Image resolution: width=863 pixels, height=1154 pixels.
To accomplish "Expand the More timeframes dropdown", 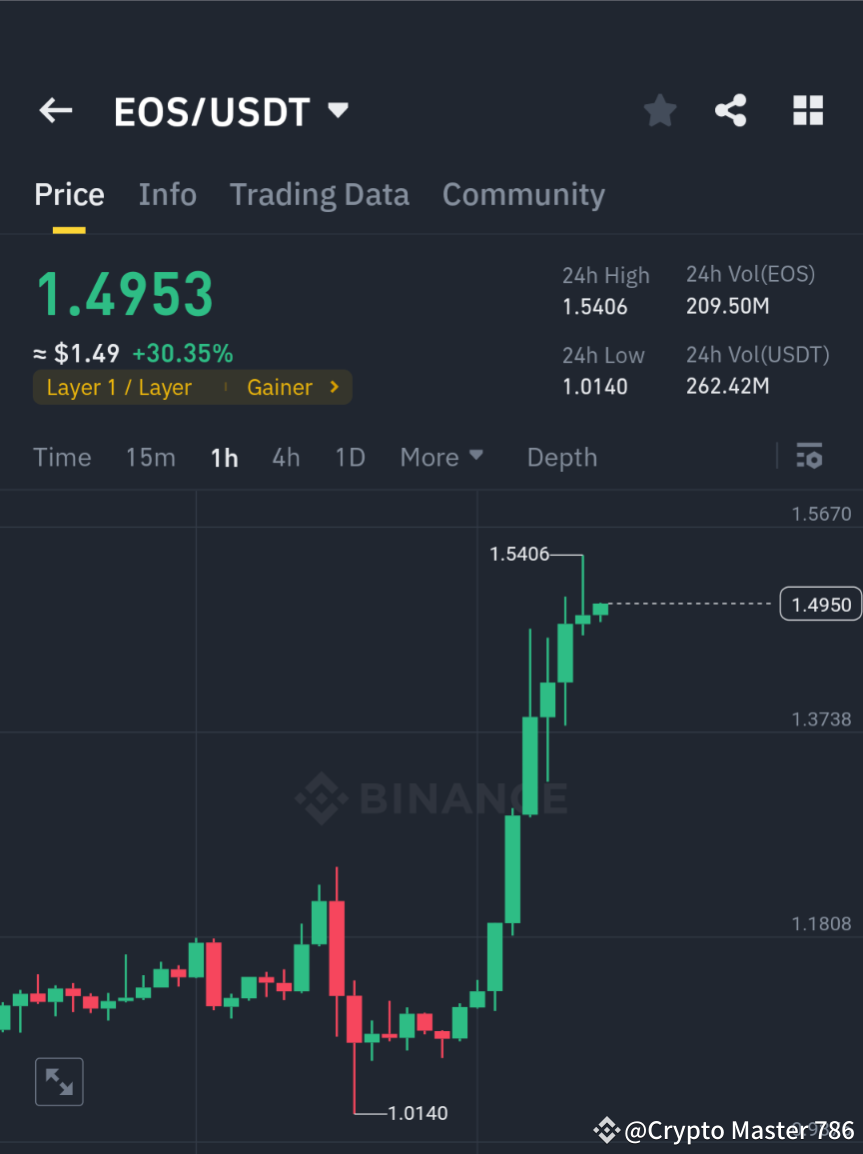I will (x=441, y=457).
